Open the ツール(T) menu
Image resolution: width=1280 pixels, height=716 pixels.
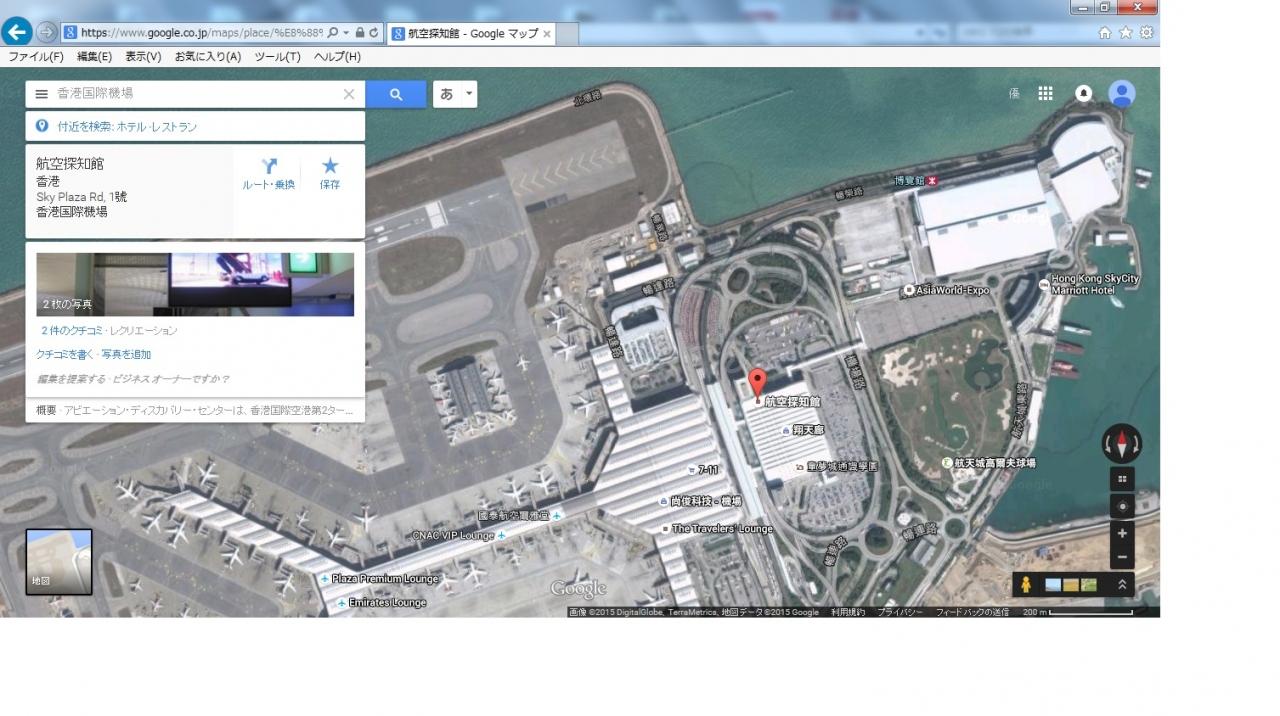(277, 57)
